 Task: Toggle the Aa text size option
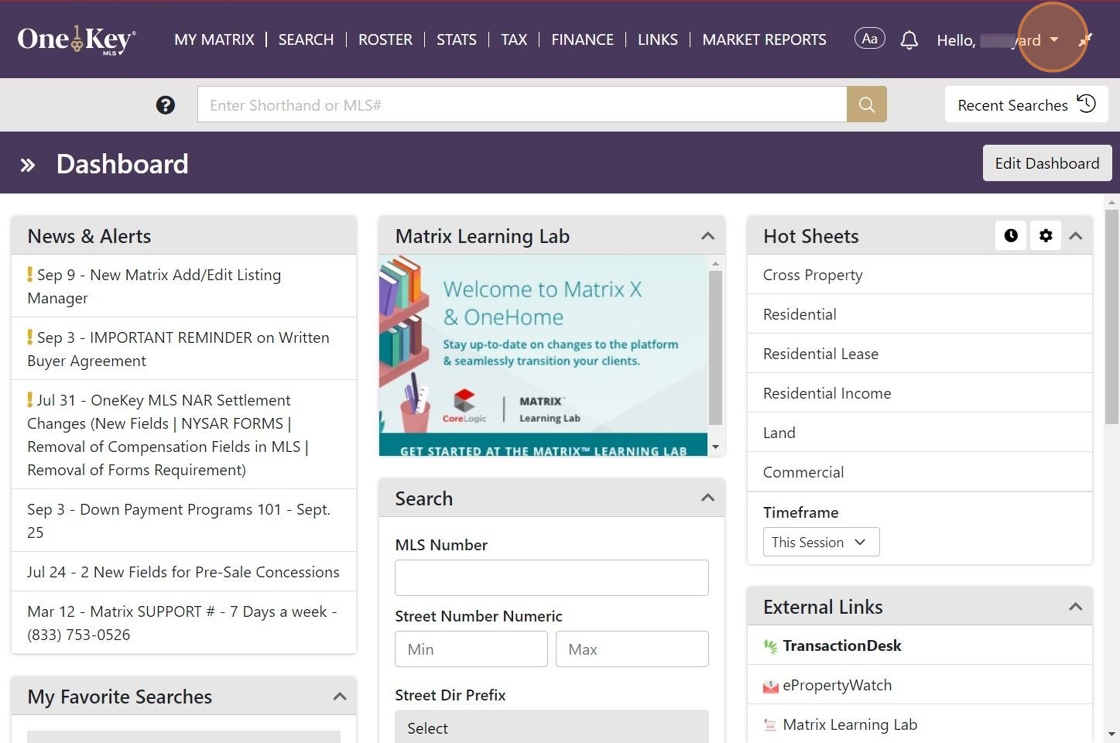pos(869,39)
